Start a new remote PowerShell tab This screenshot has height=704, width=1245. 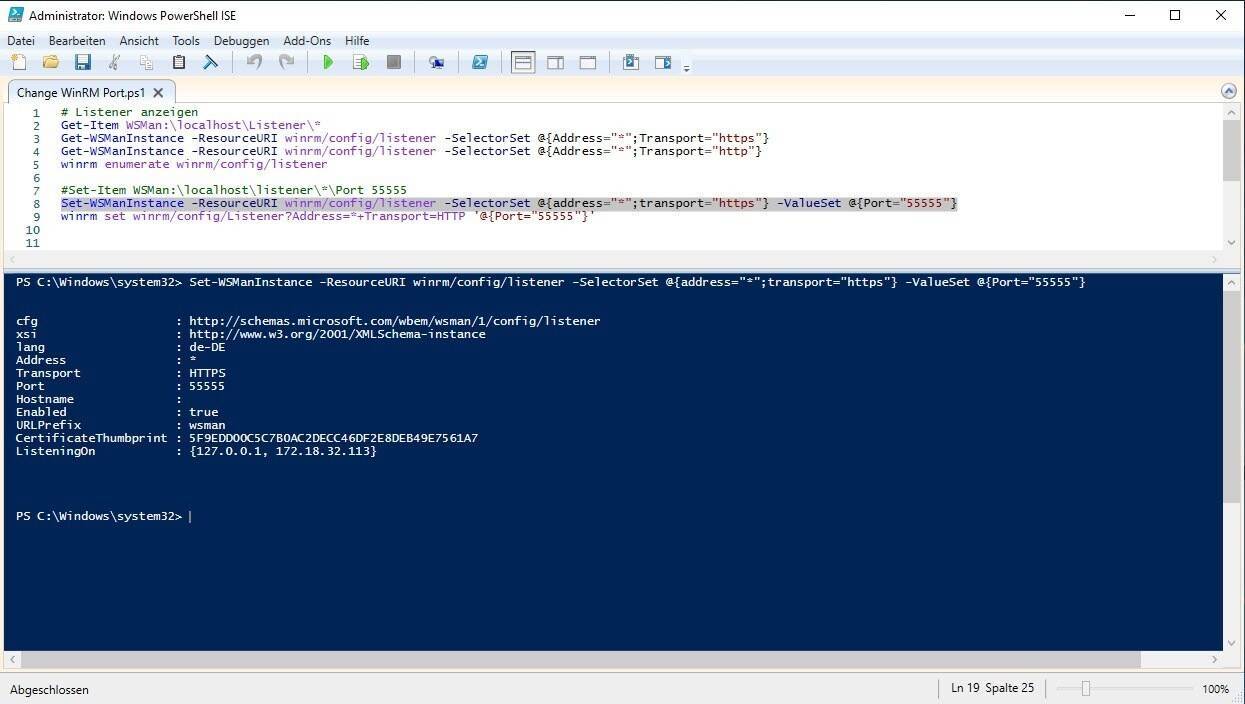coord(436,63)
